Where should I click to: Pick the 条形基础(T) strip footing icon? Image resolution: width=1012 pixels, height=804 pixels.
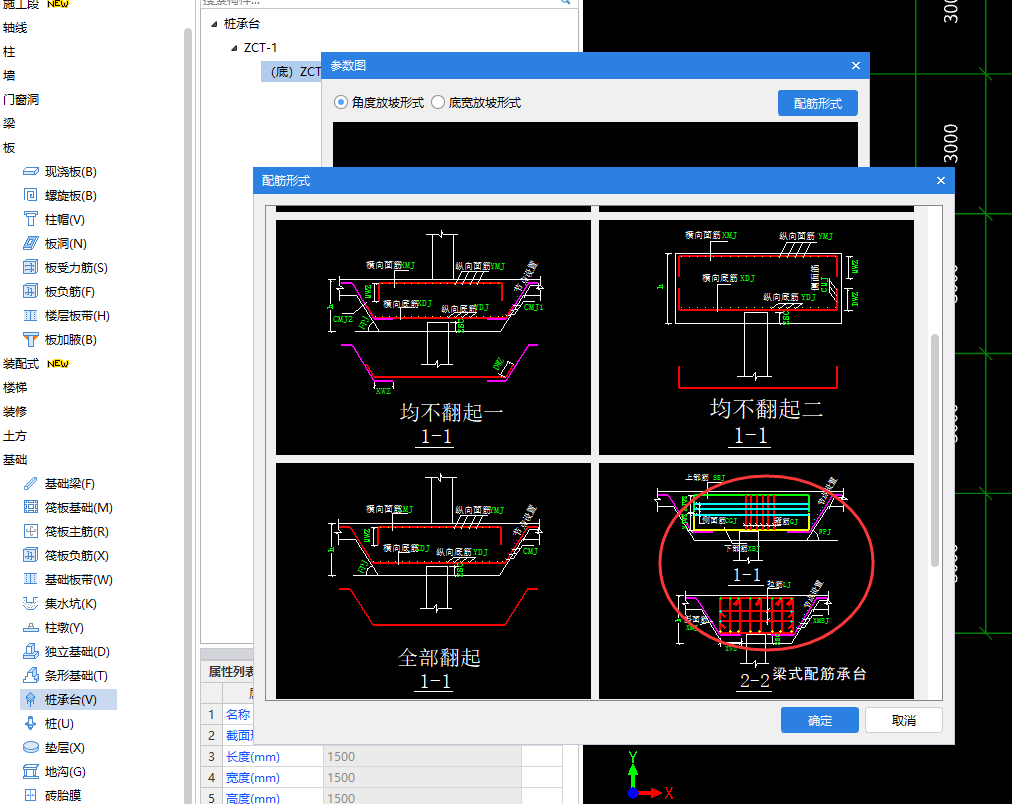click(30, 676)
